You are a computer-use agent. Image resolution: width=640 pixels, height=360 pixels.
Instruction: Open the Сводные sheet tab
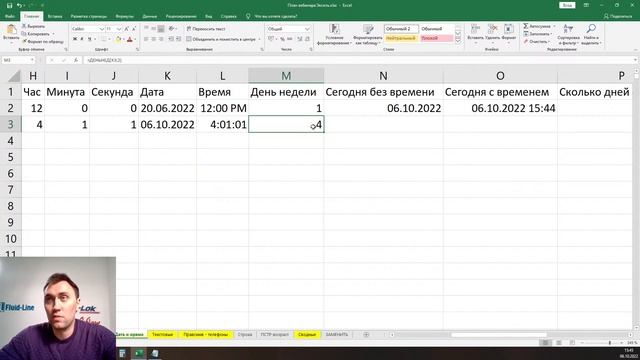(307, 335)
